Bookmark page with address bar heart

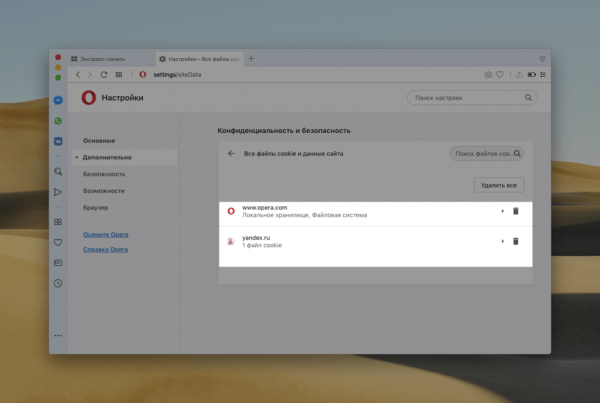pyautogui.click(x=500, y=75)
